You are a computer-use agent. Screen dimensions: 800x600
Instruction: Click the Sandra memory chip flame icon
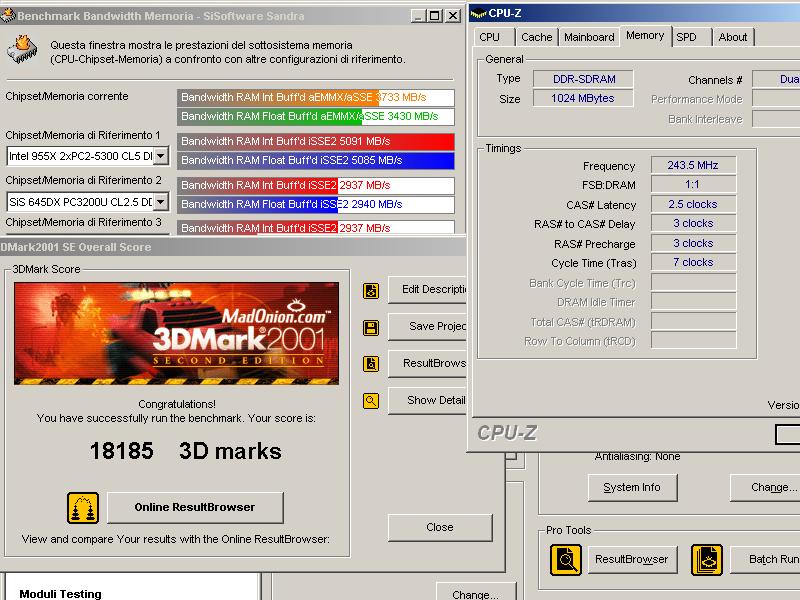[x=22, y=49]
